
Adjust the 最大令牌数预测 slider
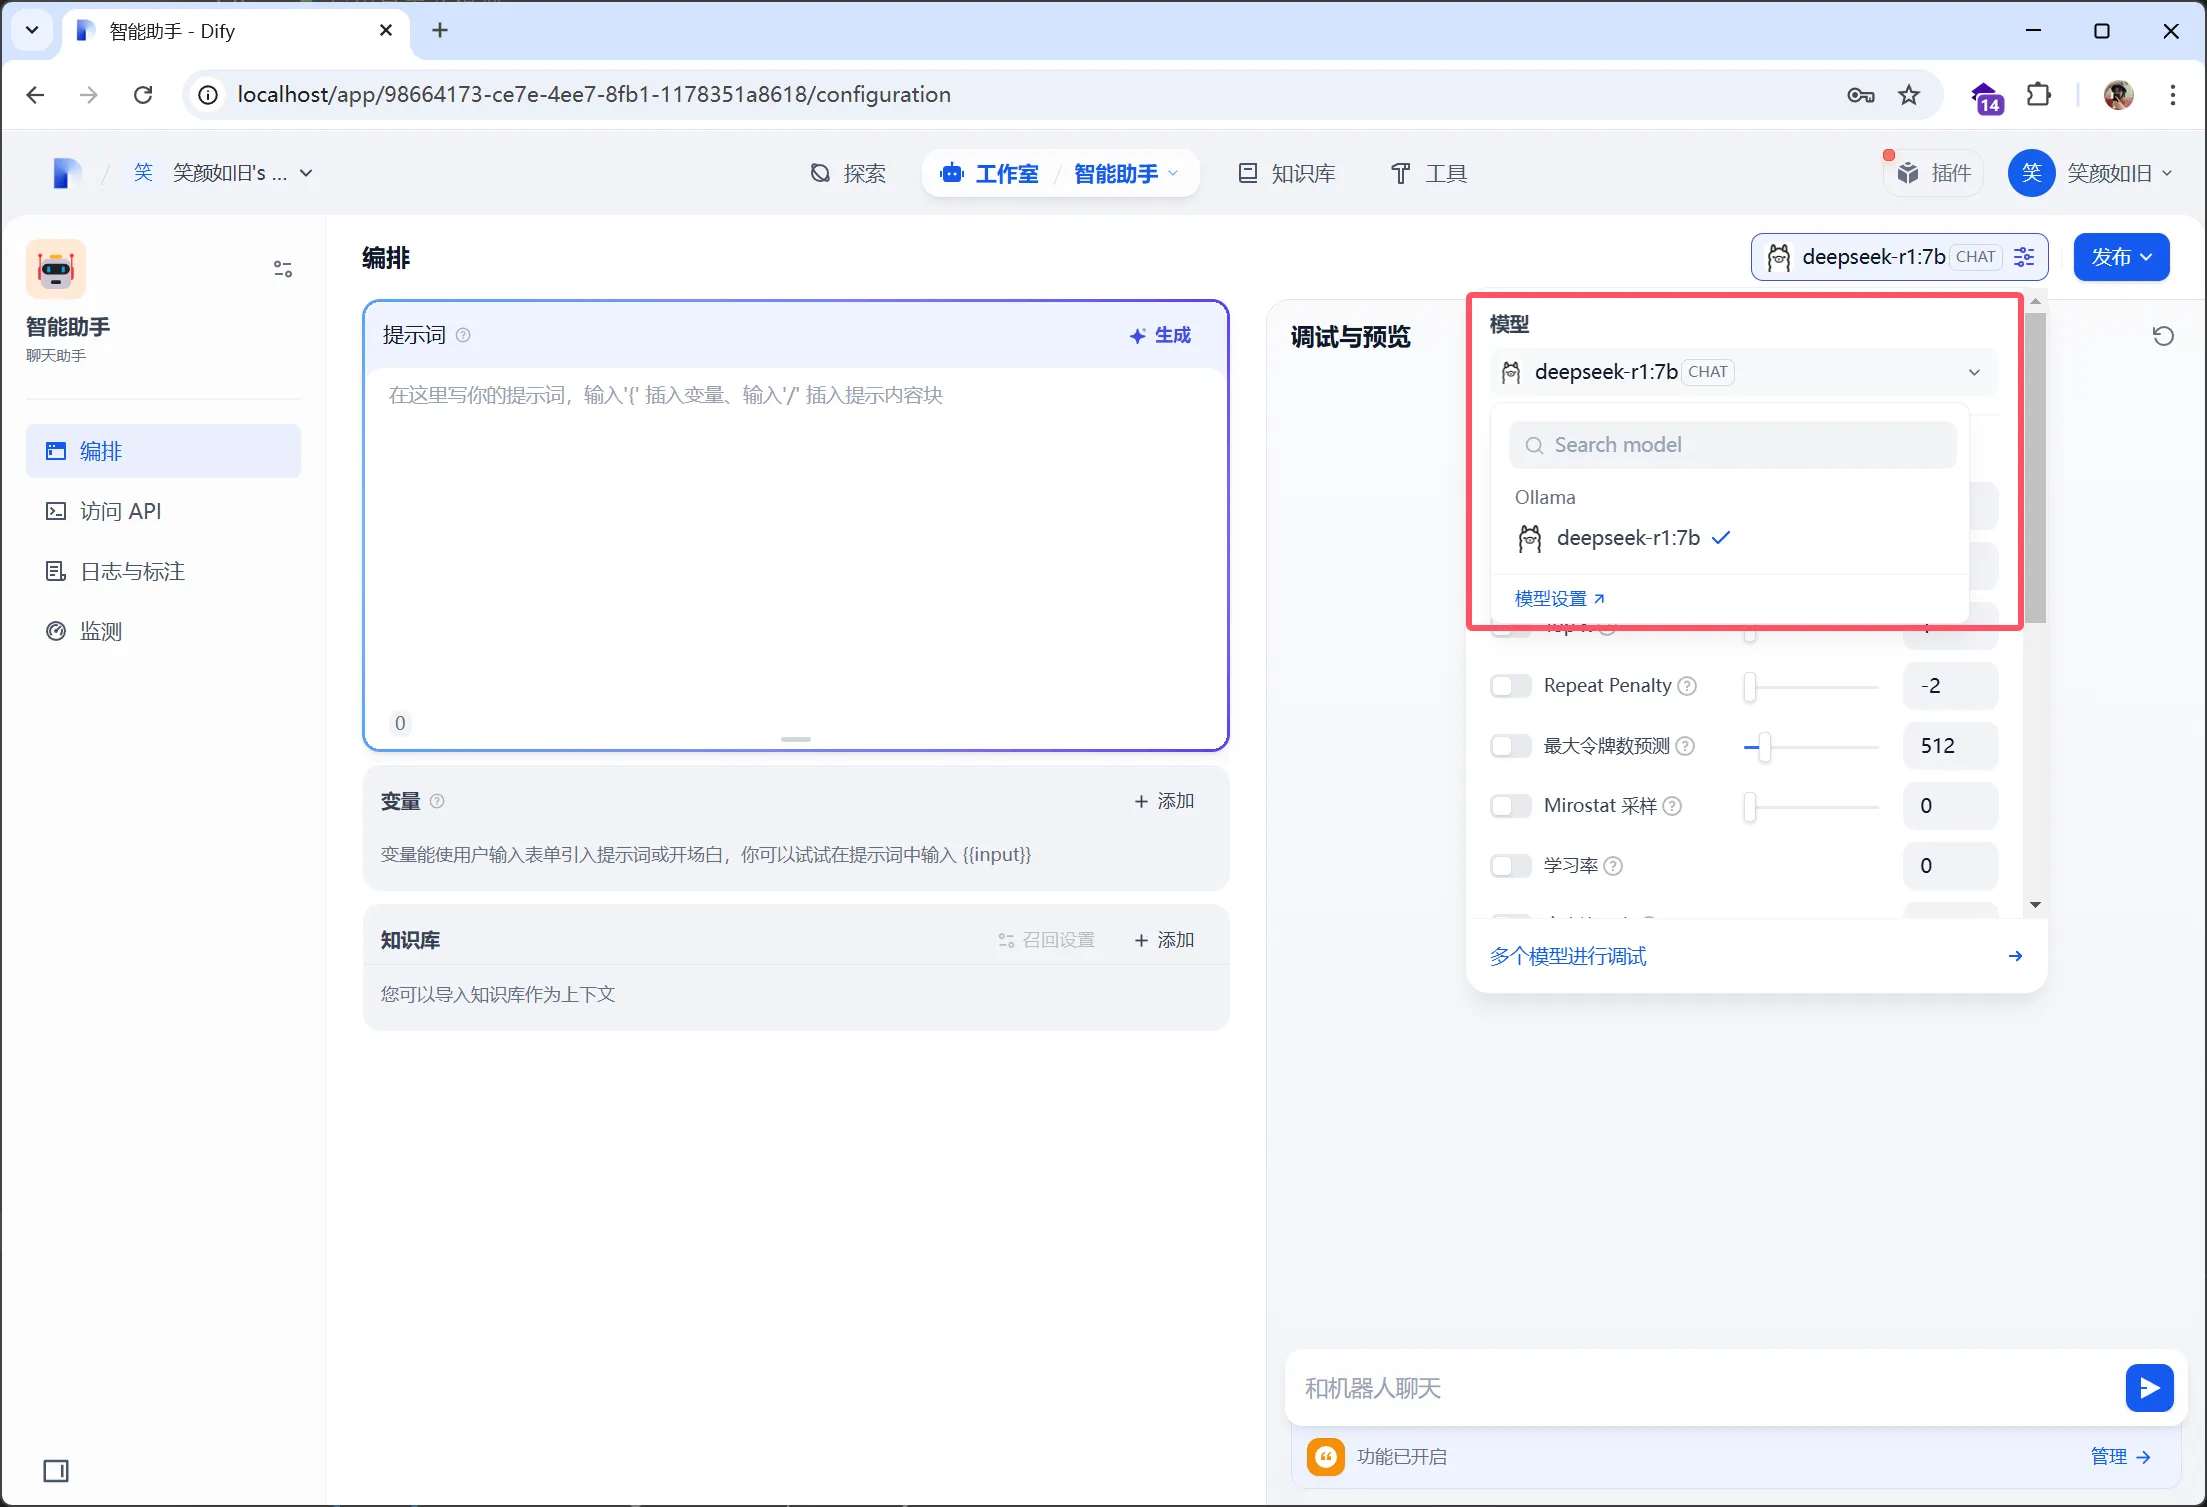coord(1812,747)
